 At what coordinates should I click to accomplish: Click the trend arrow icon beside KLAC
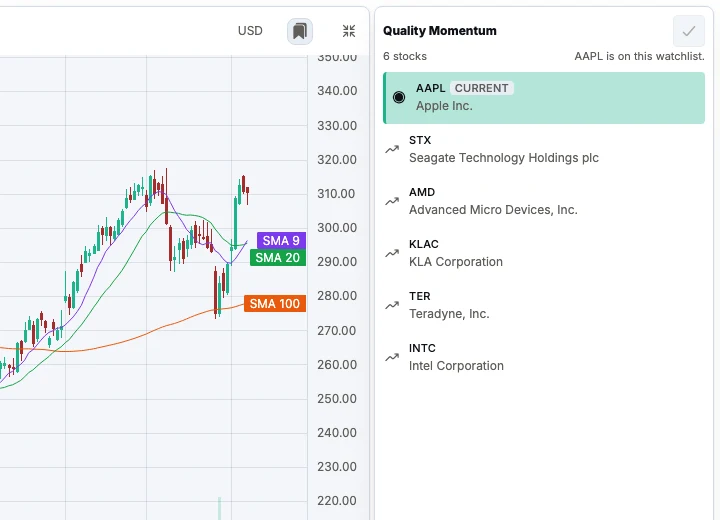pos(392,253)
